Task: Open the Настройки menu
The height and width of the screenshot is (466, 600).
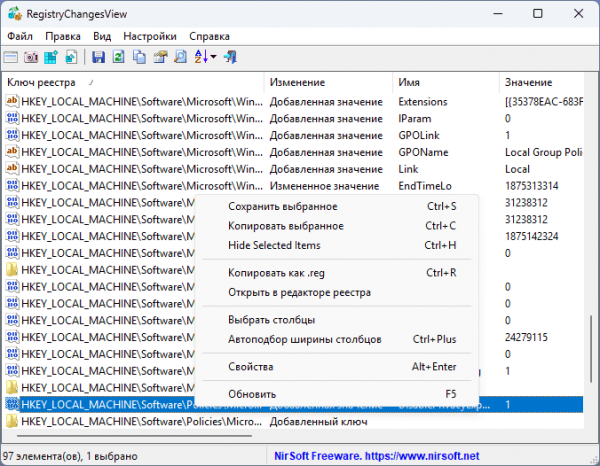Action: coord(150,36)
